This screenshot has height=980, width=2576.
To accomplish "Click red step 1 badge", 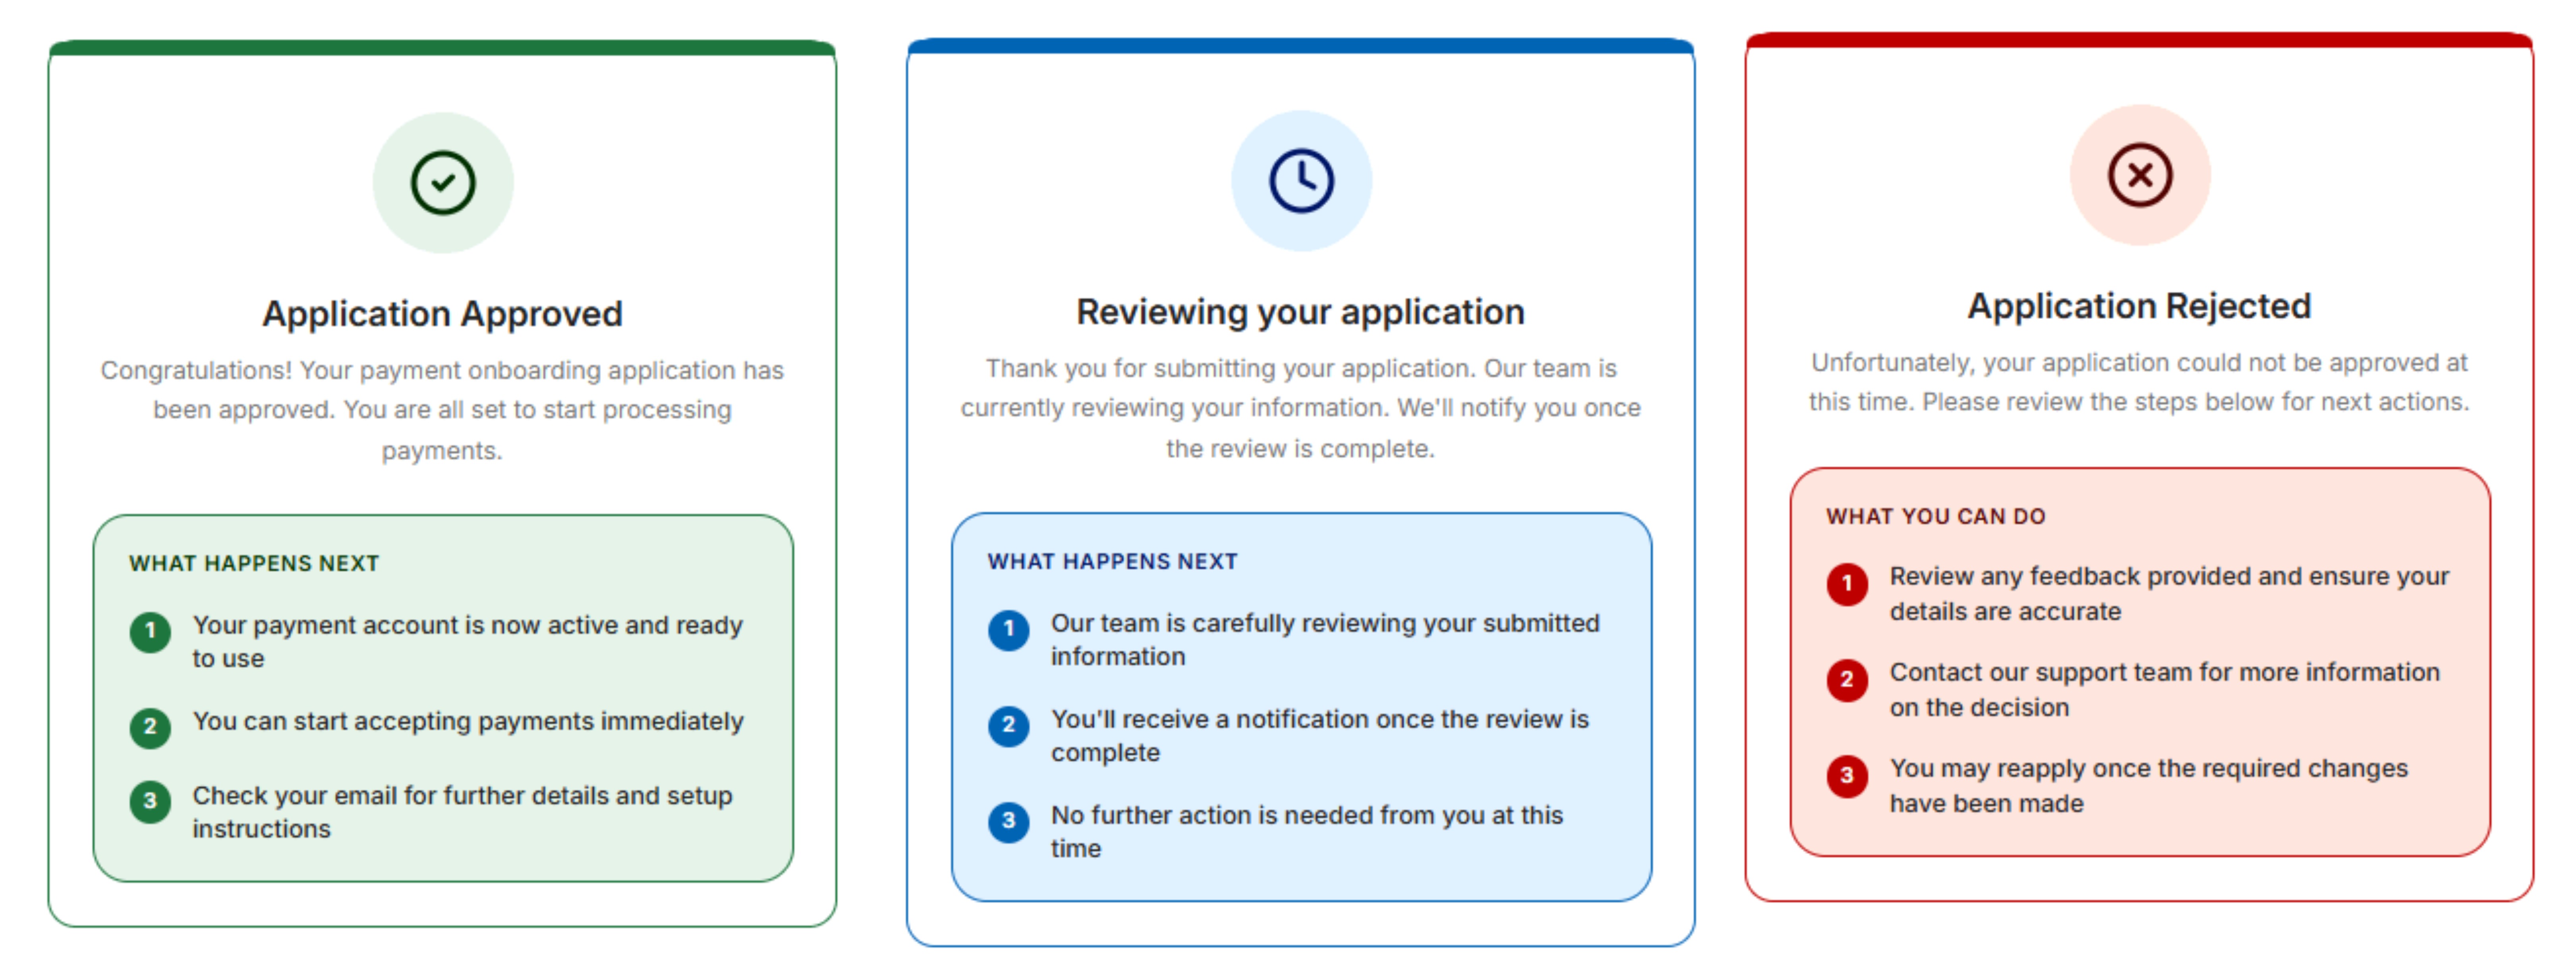I will point(1846,583).
